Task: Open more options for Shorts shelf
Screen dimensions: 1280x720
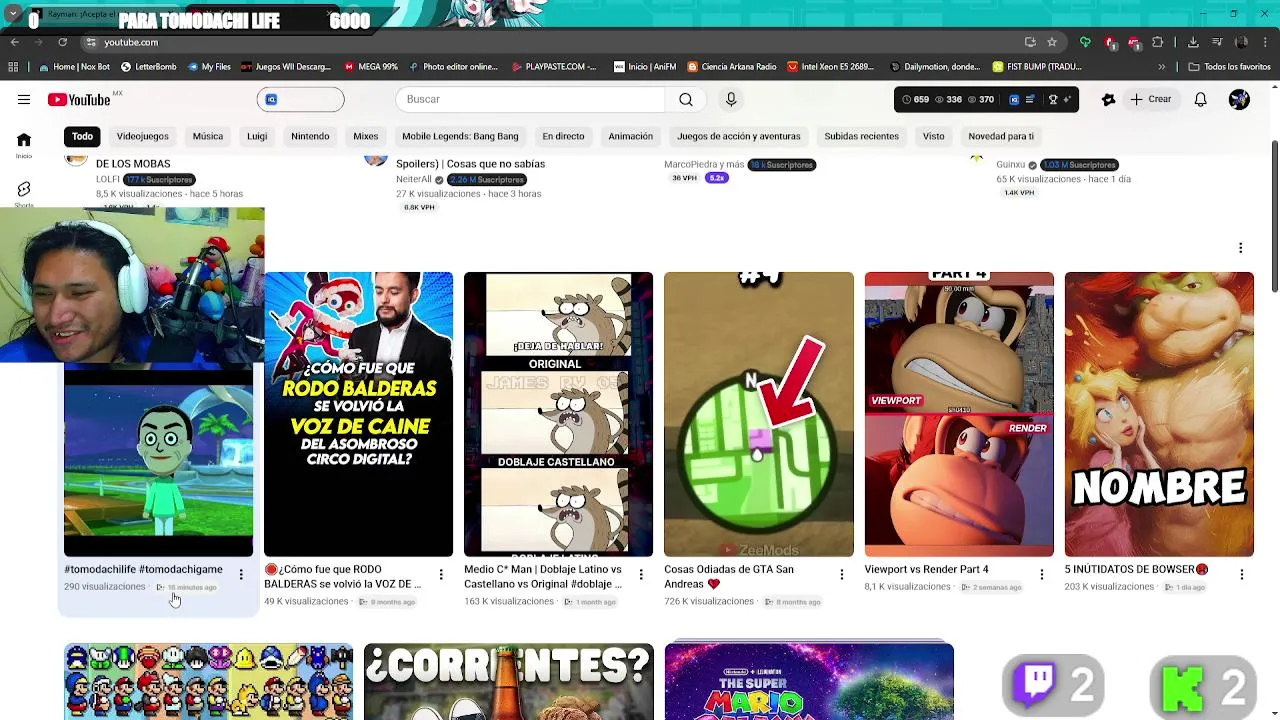Action: 1240,248
